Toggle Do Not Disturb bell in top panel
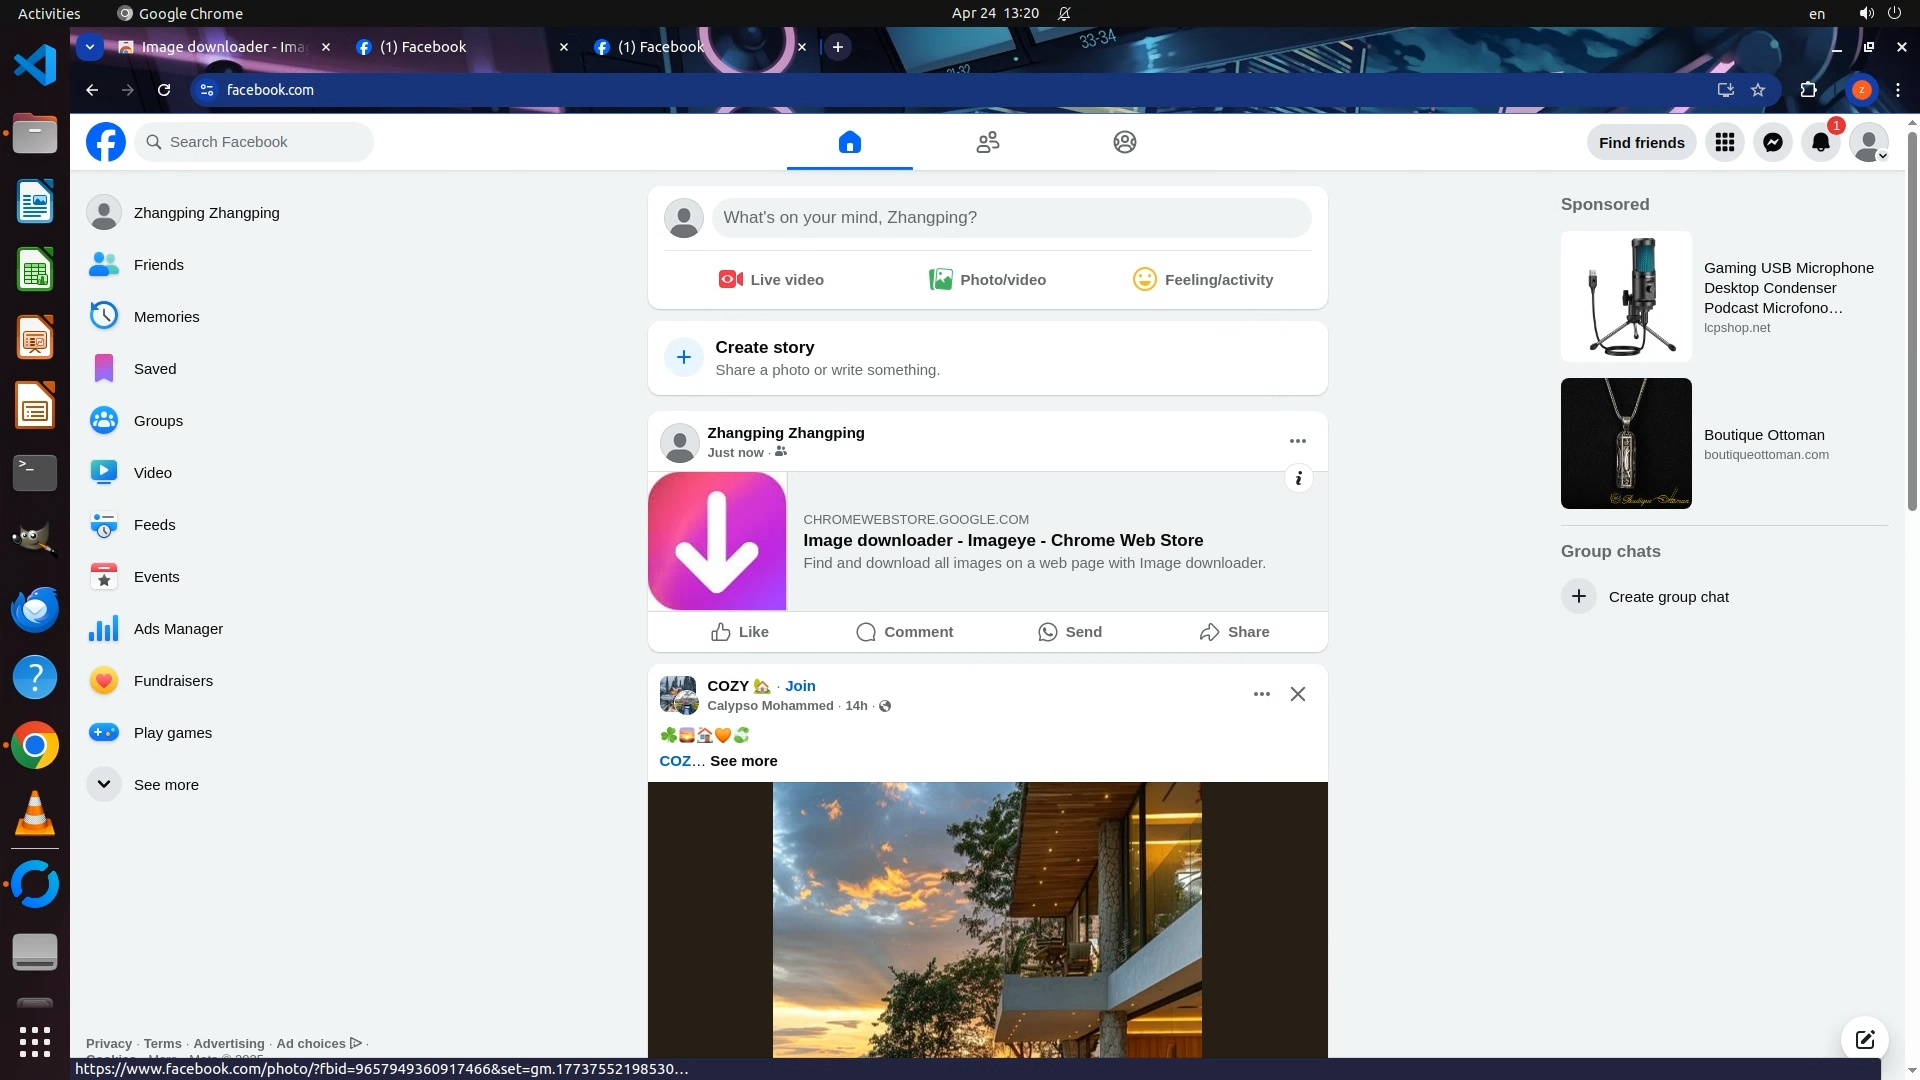Image resolution: width=1920 pixels, height=1080 pixels. [x=1064, y=14]
